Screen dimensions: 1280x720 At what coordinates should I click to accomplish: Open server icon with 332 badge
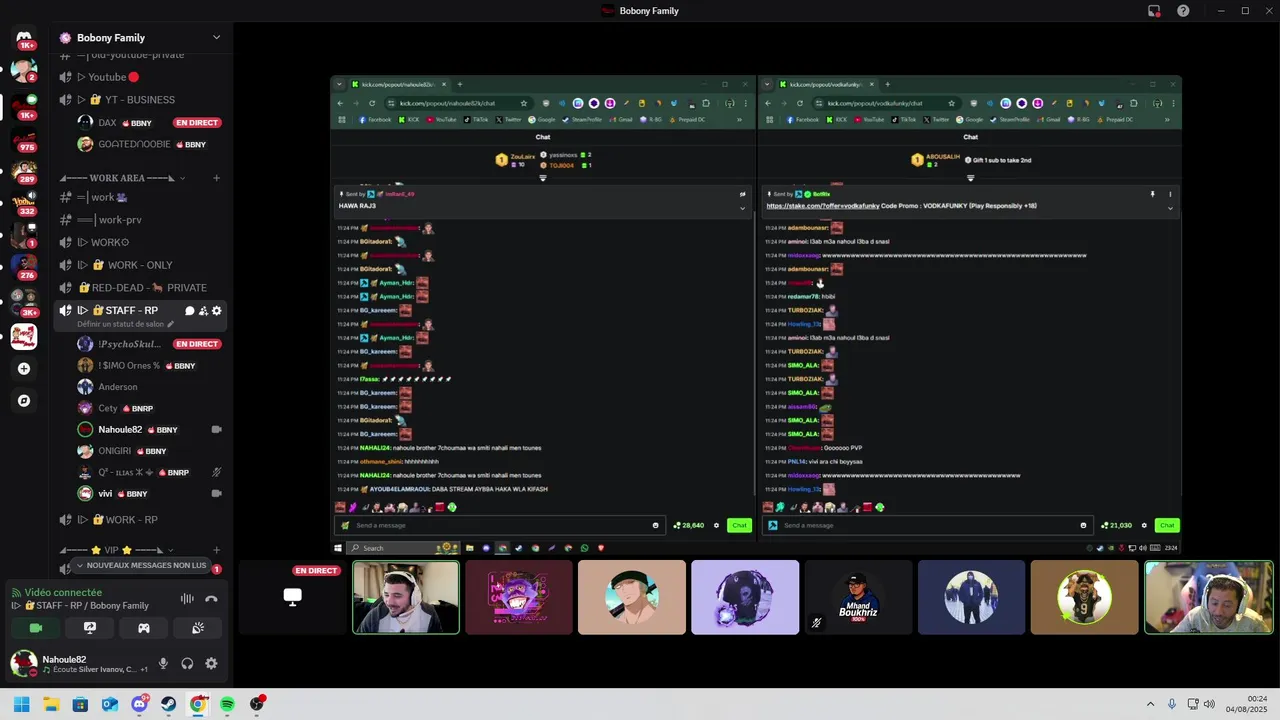[24, 204]
